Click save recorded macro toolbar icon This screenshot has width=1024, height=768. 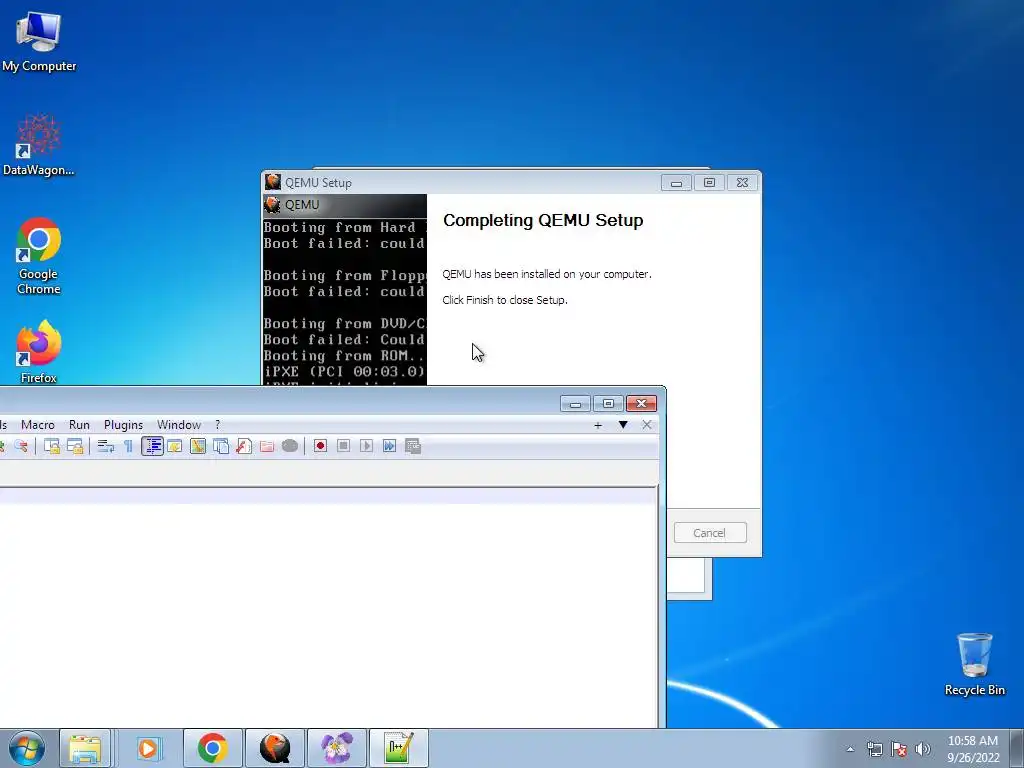click(x=413, y=446)
